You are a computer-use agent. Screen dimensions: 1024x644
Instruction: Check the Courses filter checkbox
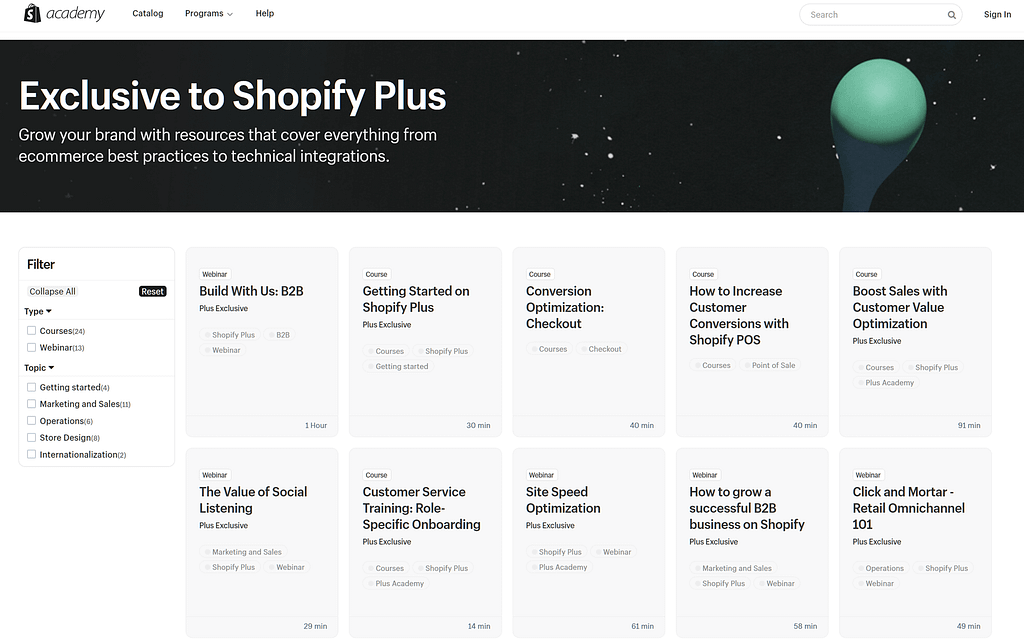[x=29, y=330]
